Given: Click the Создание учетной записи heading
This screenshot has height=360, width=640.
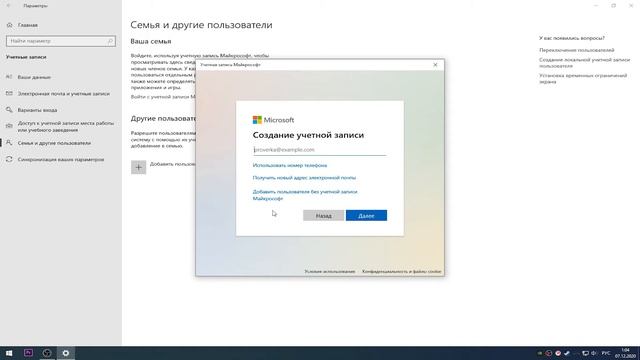Looking at the screenshot, I should click(308, 135).
